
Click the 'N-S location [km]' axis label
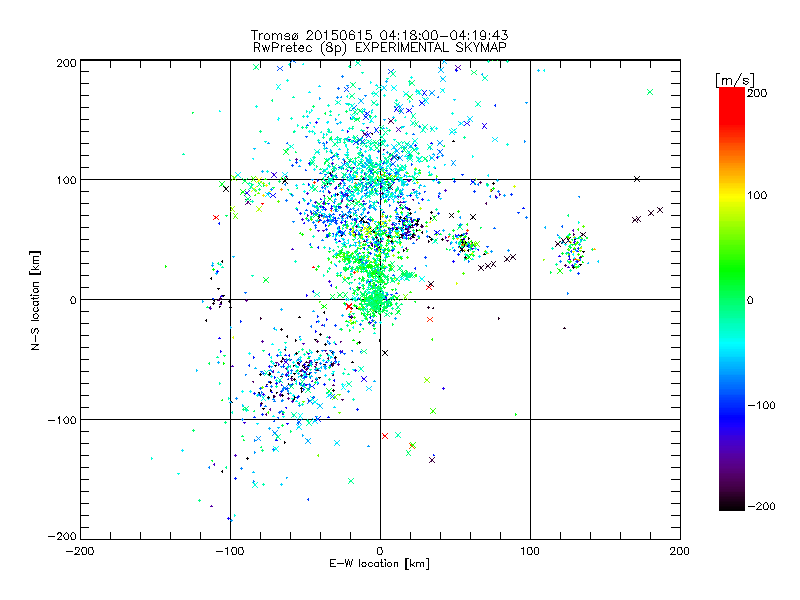coord(35,300)
